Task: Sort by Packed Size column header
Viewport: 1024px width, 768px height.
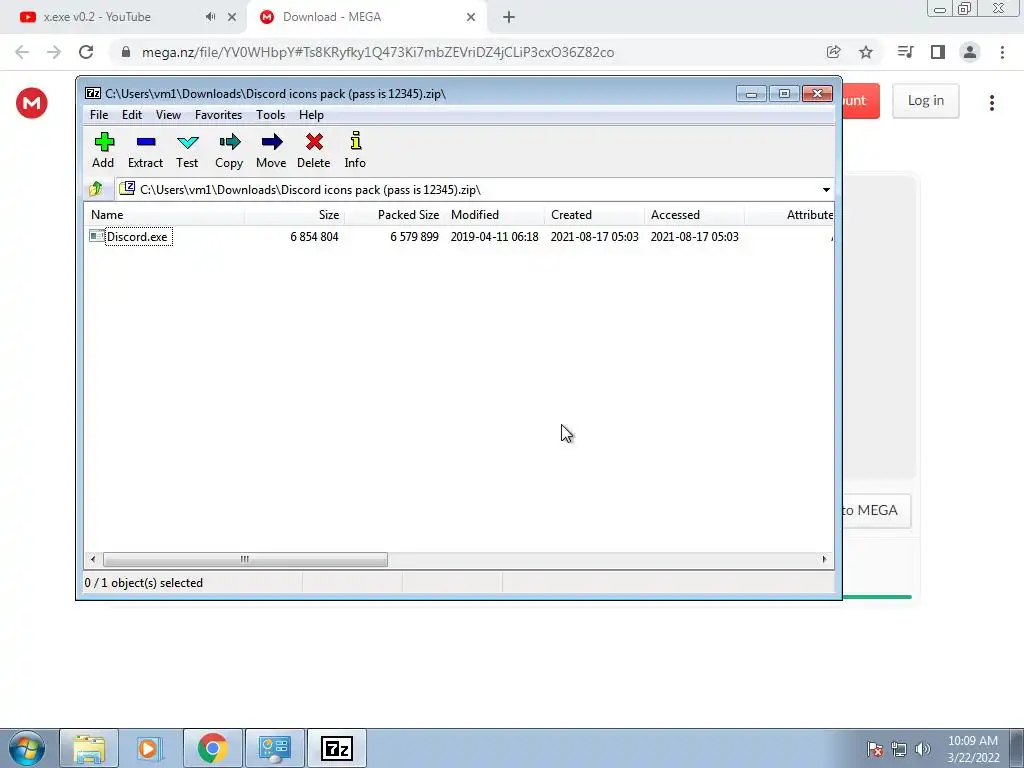Action: [x=394, y=215]
